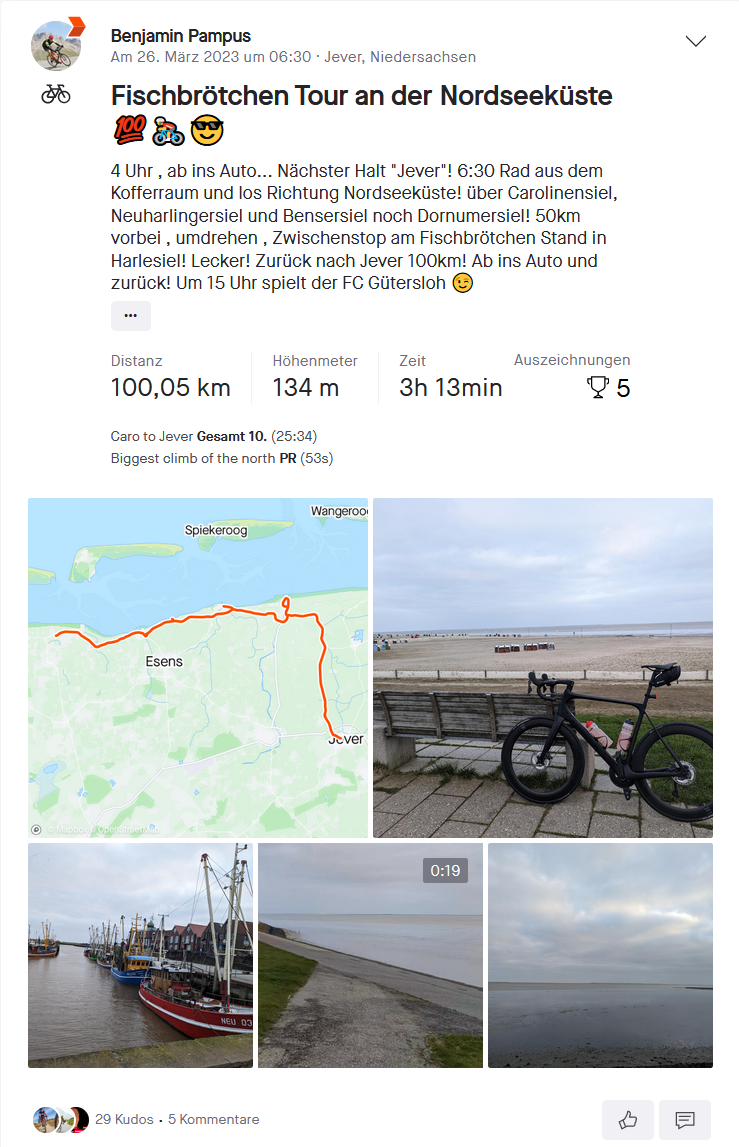The image size is (739, 1147).
Task: Open the bike at beach photo
Action: click(542, 667)
